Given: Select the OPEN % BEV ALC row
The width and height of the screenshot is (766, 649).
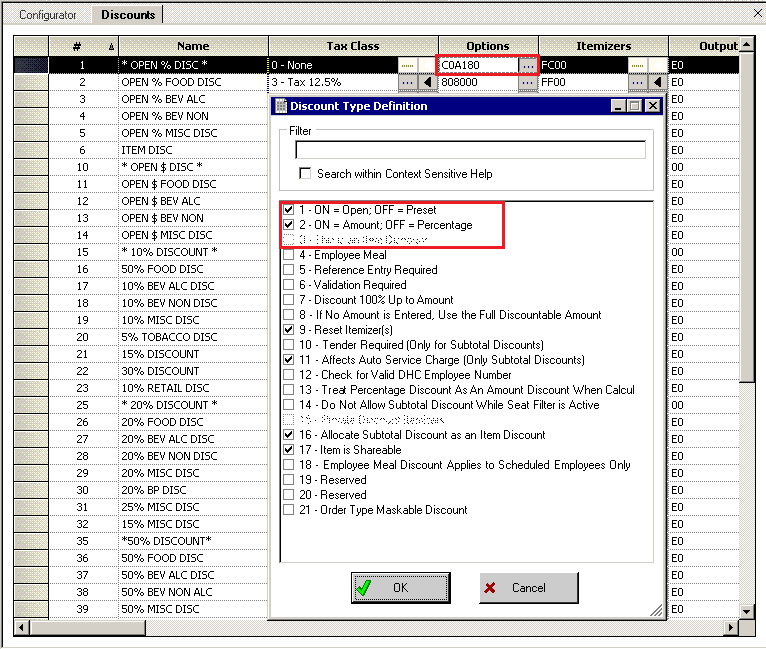Looking at the screenshot, I should (x=193, y=99).
